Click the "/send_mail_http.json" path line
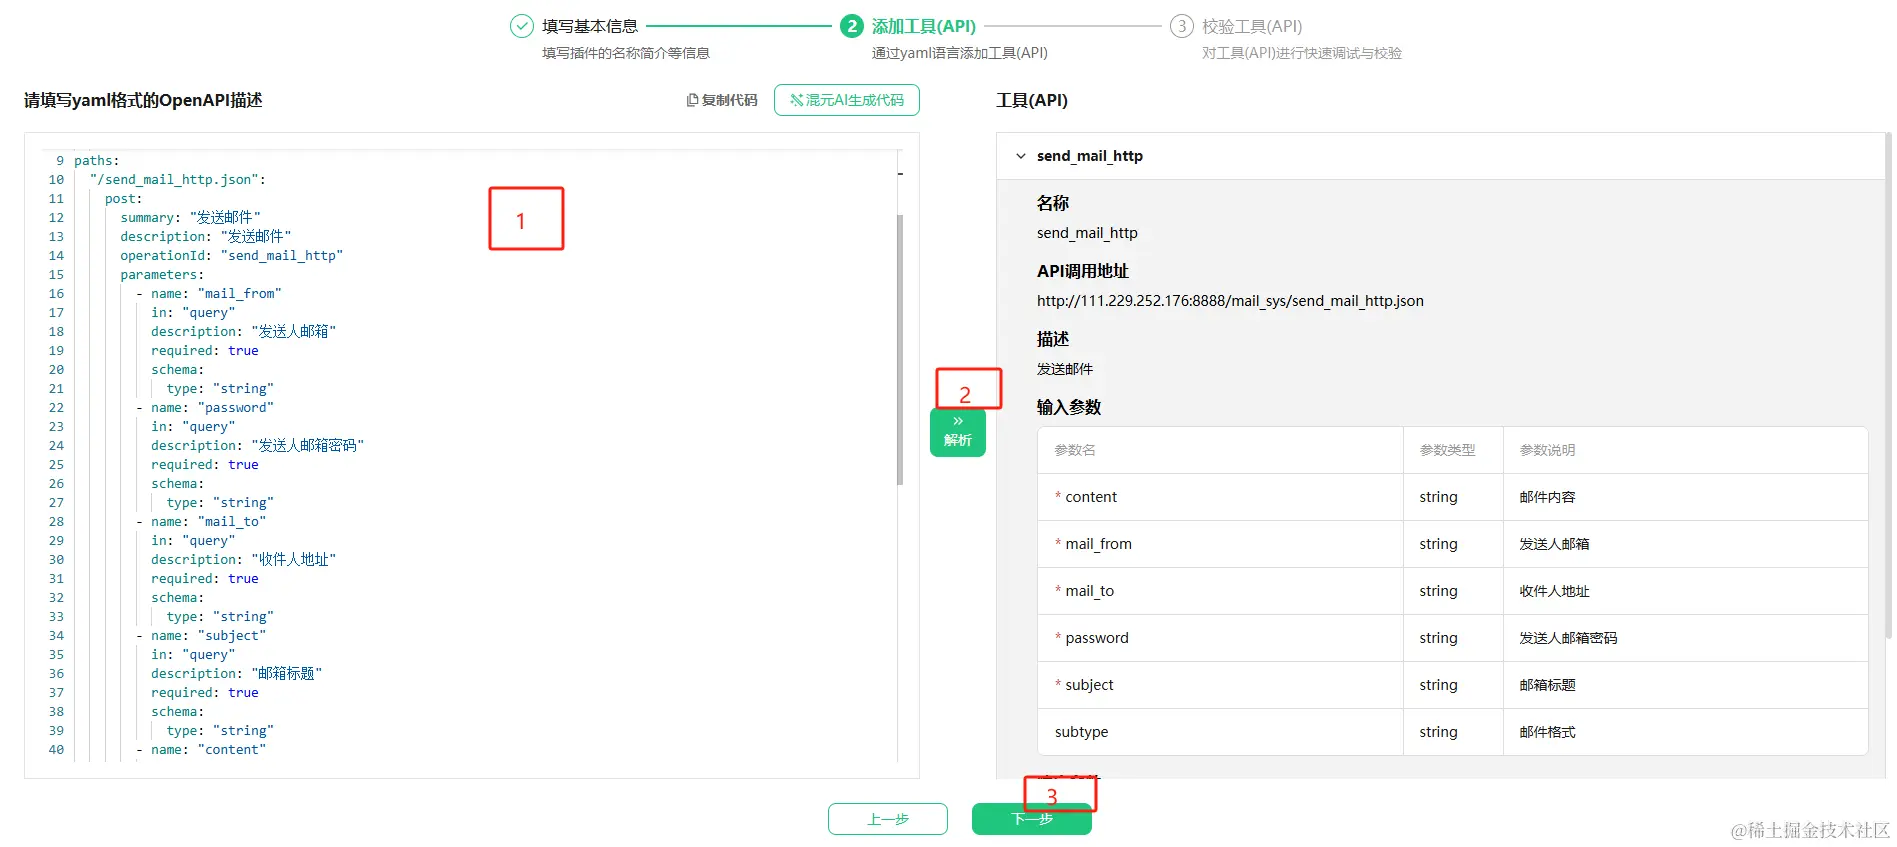Screen dimensions: 1897x847 (x=178, y=179)
